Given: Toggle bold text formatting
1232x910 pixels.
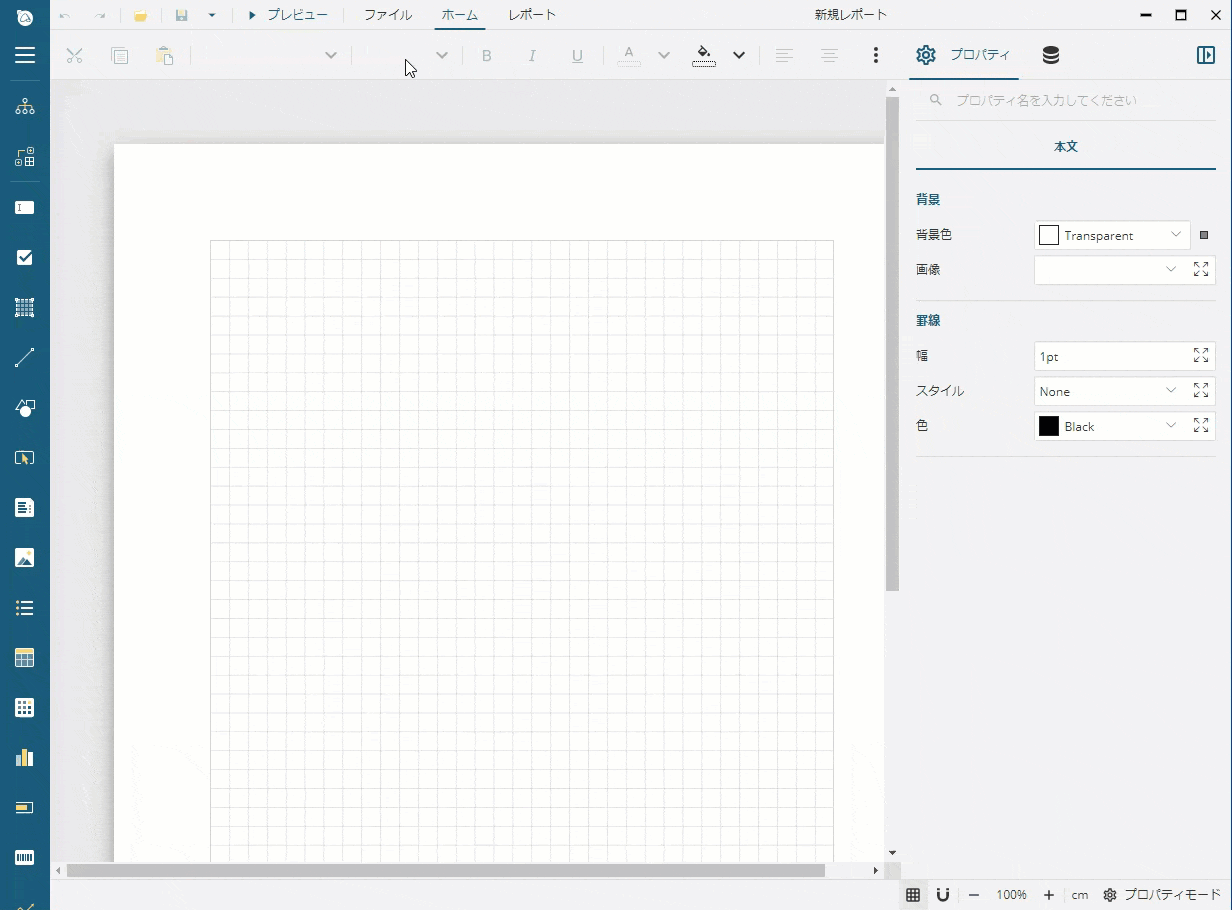Looking at the screenshot, I should tap(487, 55).
